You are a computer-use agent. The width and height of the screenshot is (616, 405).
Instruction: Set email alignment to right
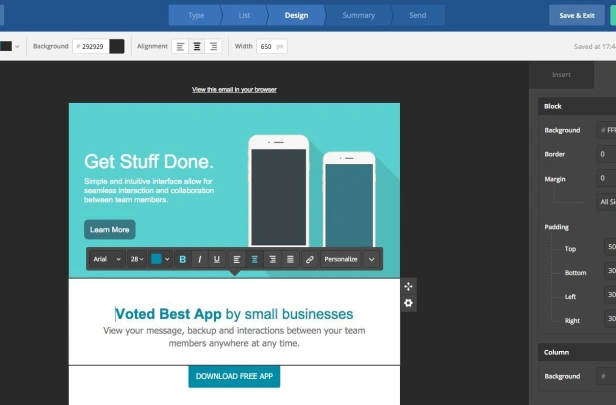213,46
